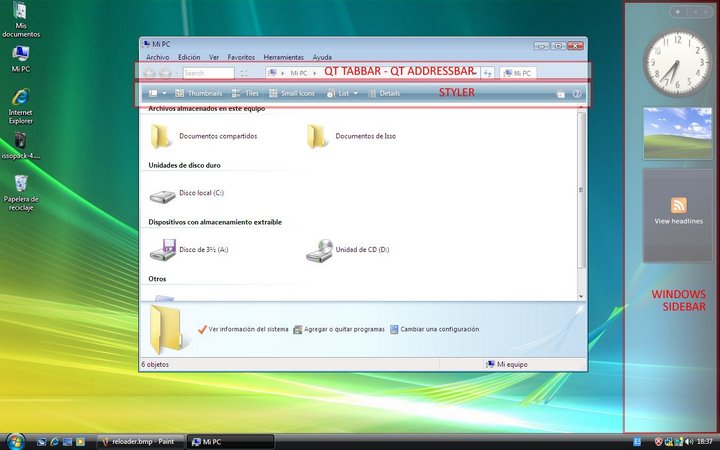Click Dispositivos con almacenamiento extraíble header

[215, 222]
